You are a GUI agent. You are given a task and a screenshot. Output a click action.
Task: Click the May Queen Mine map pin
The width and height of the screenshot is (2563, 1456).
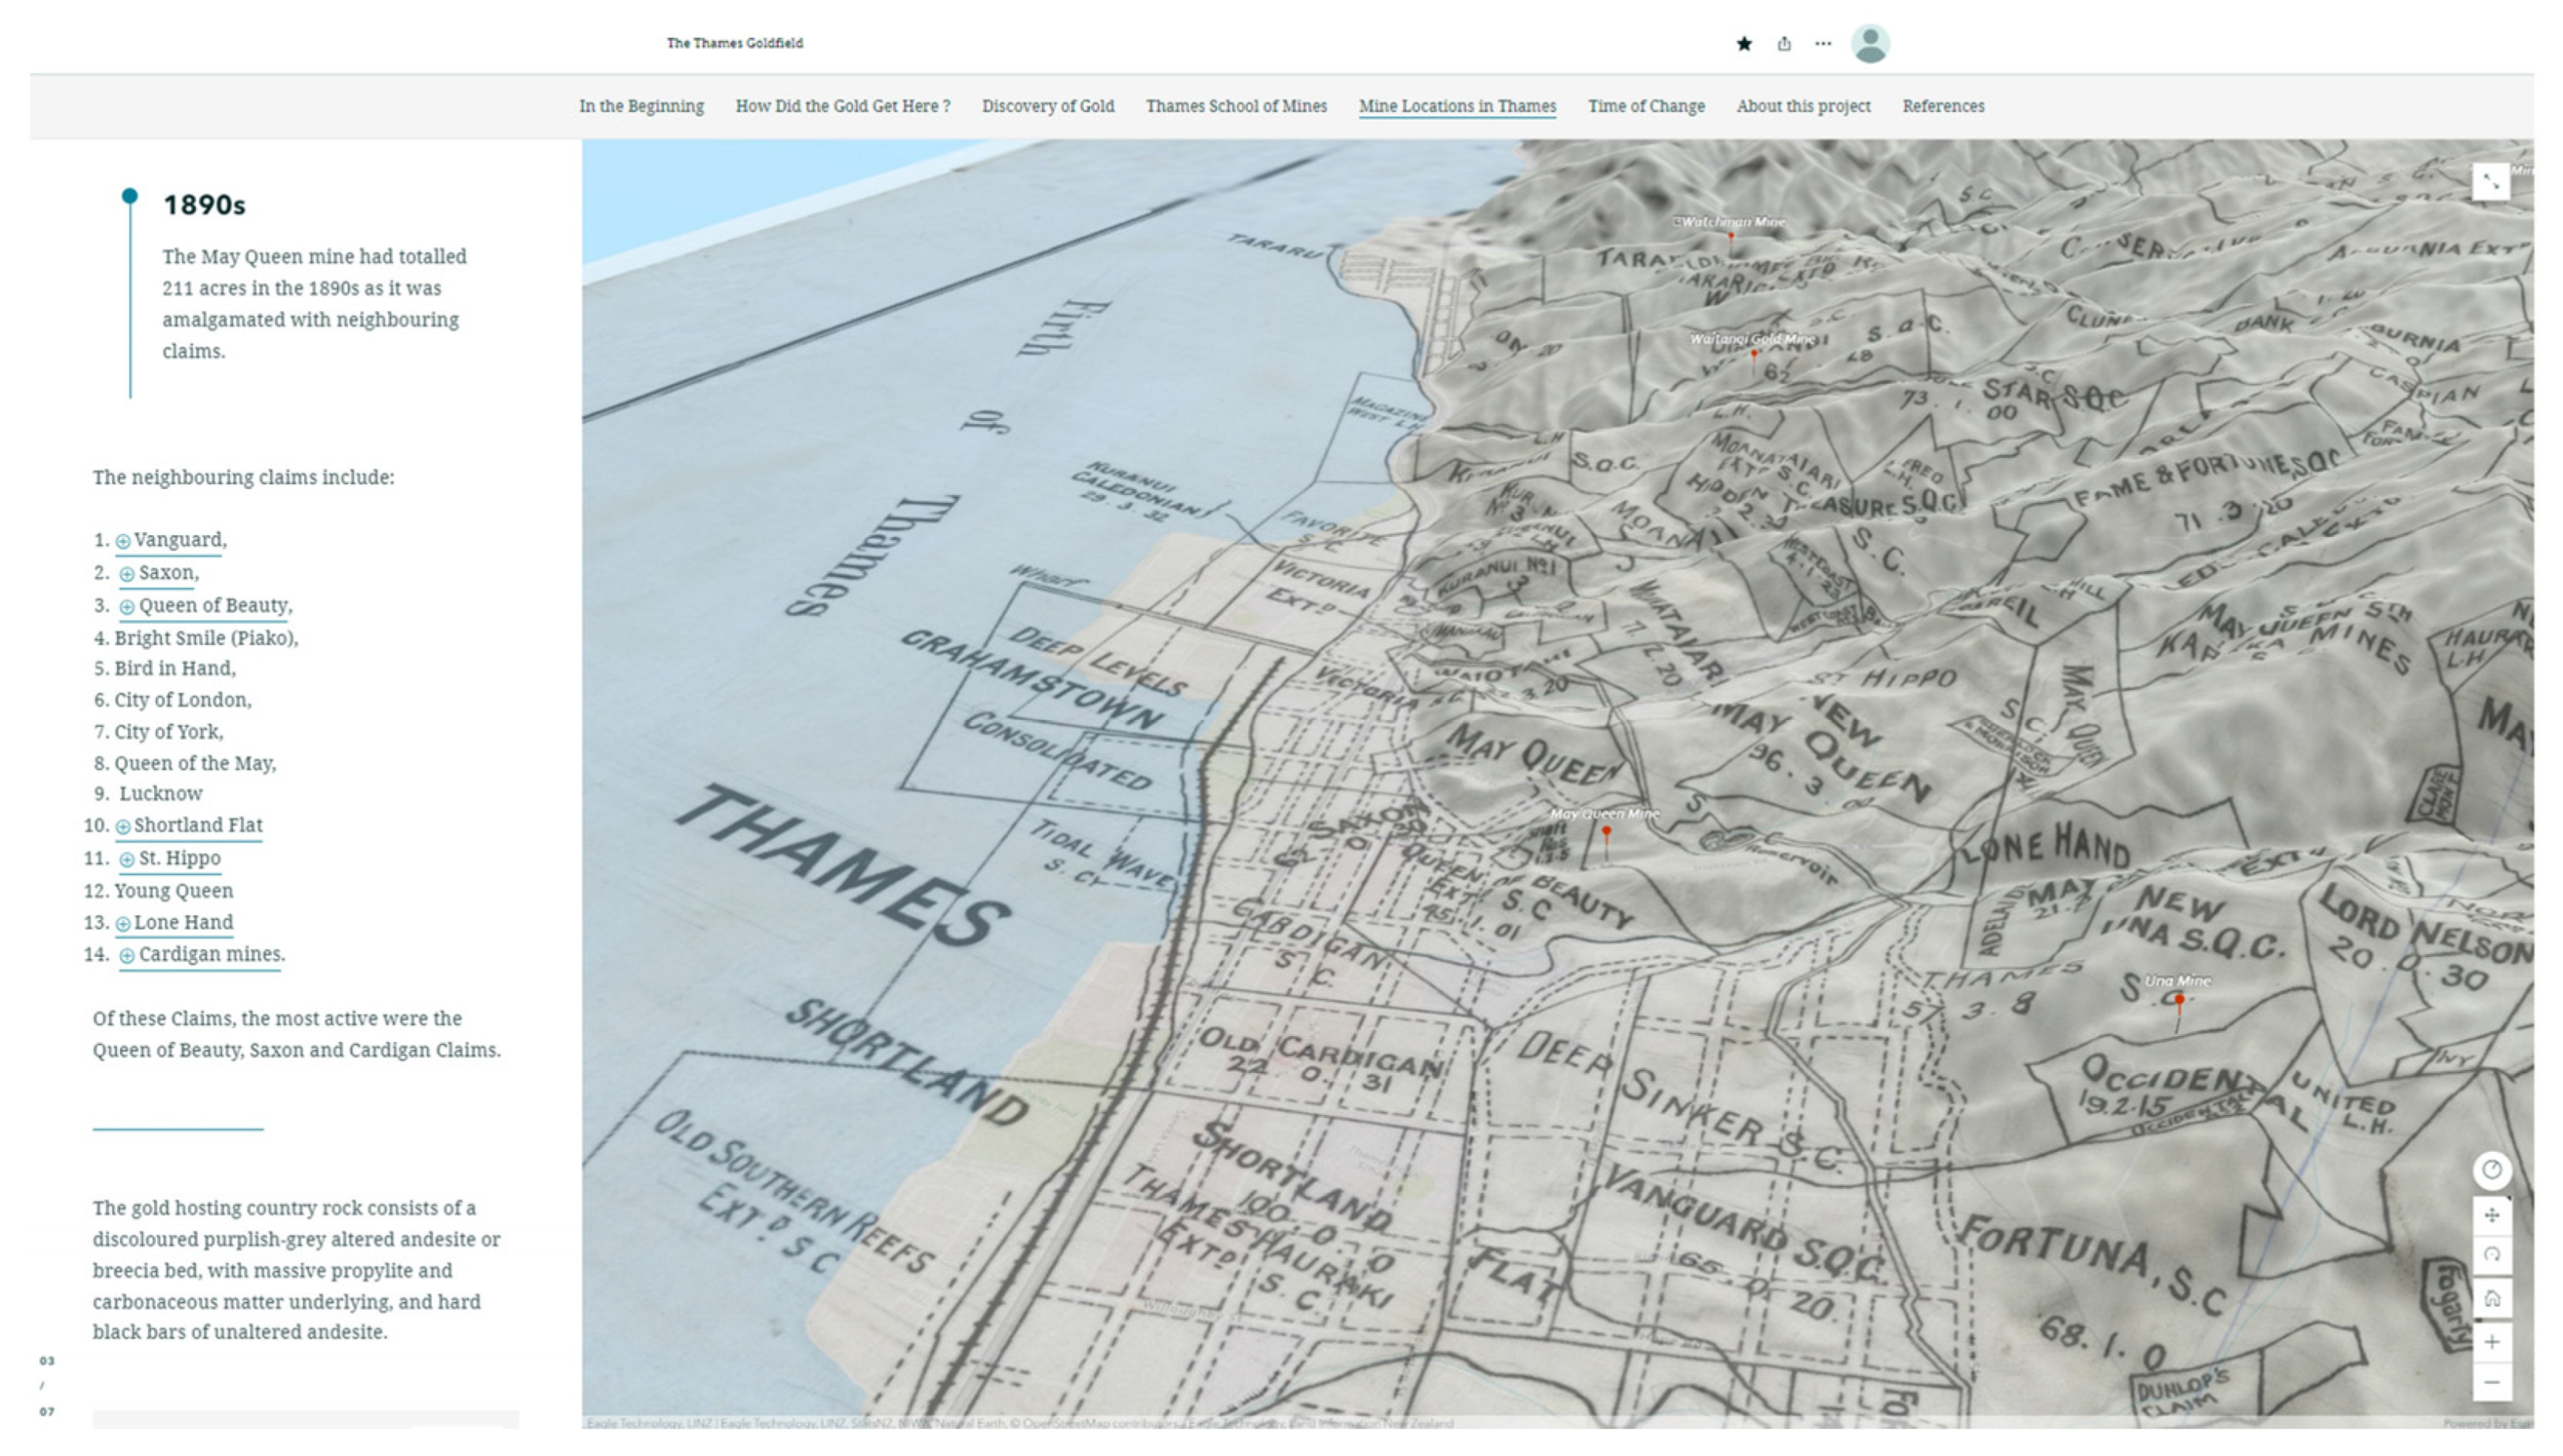1606,832
